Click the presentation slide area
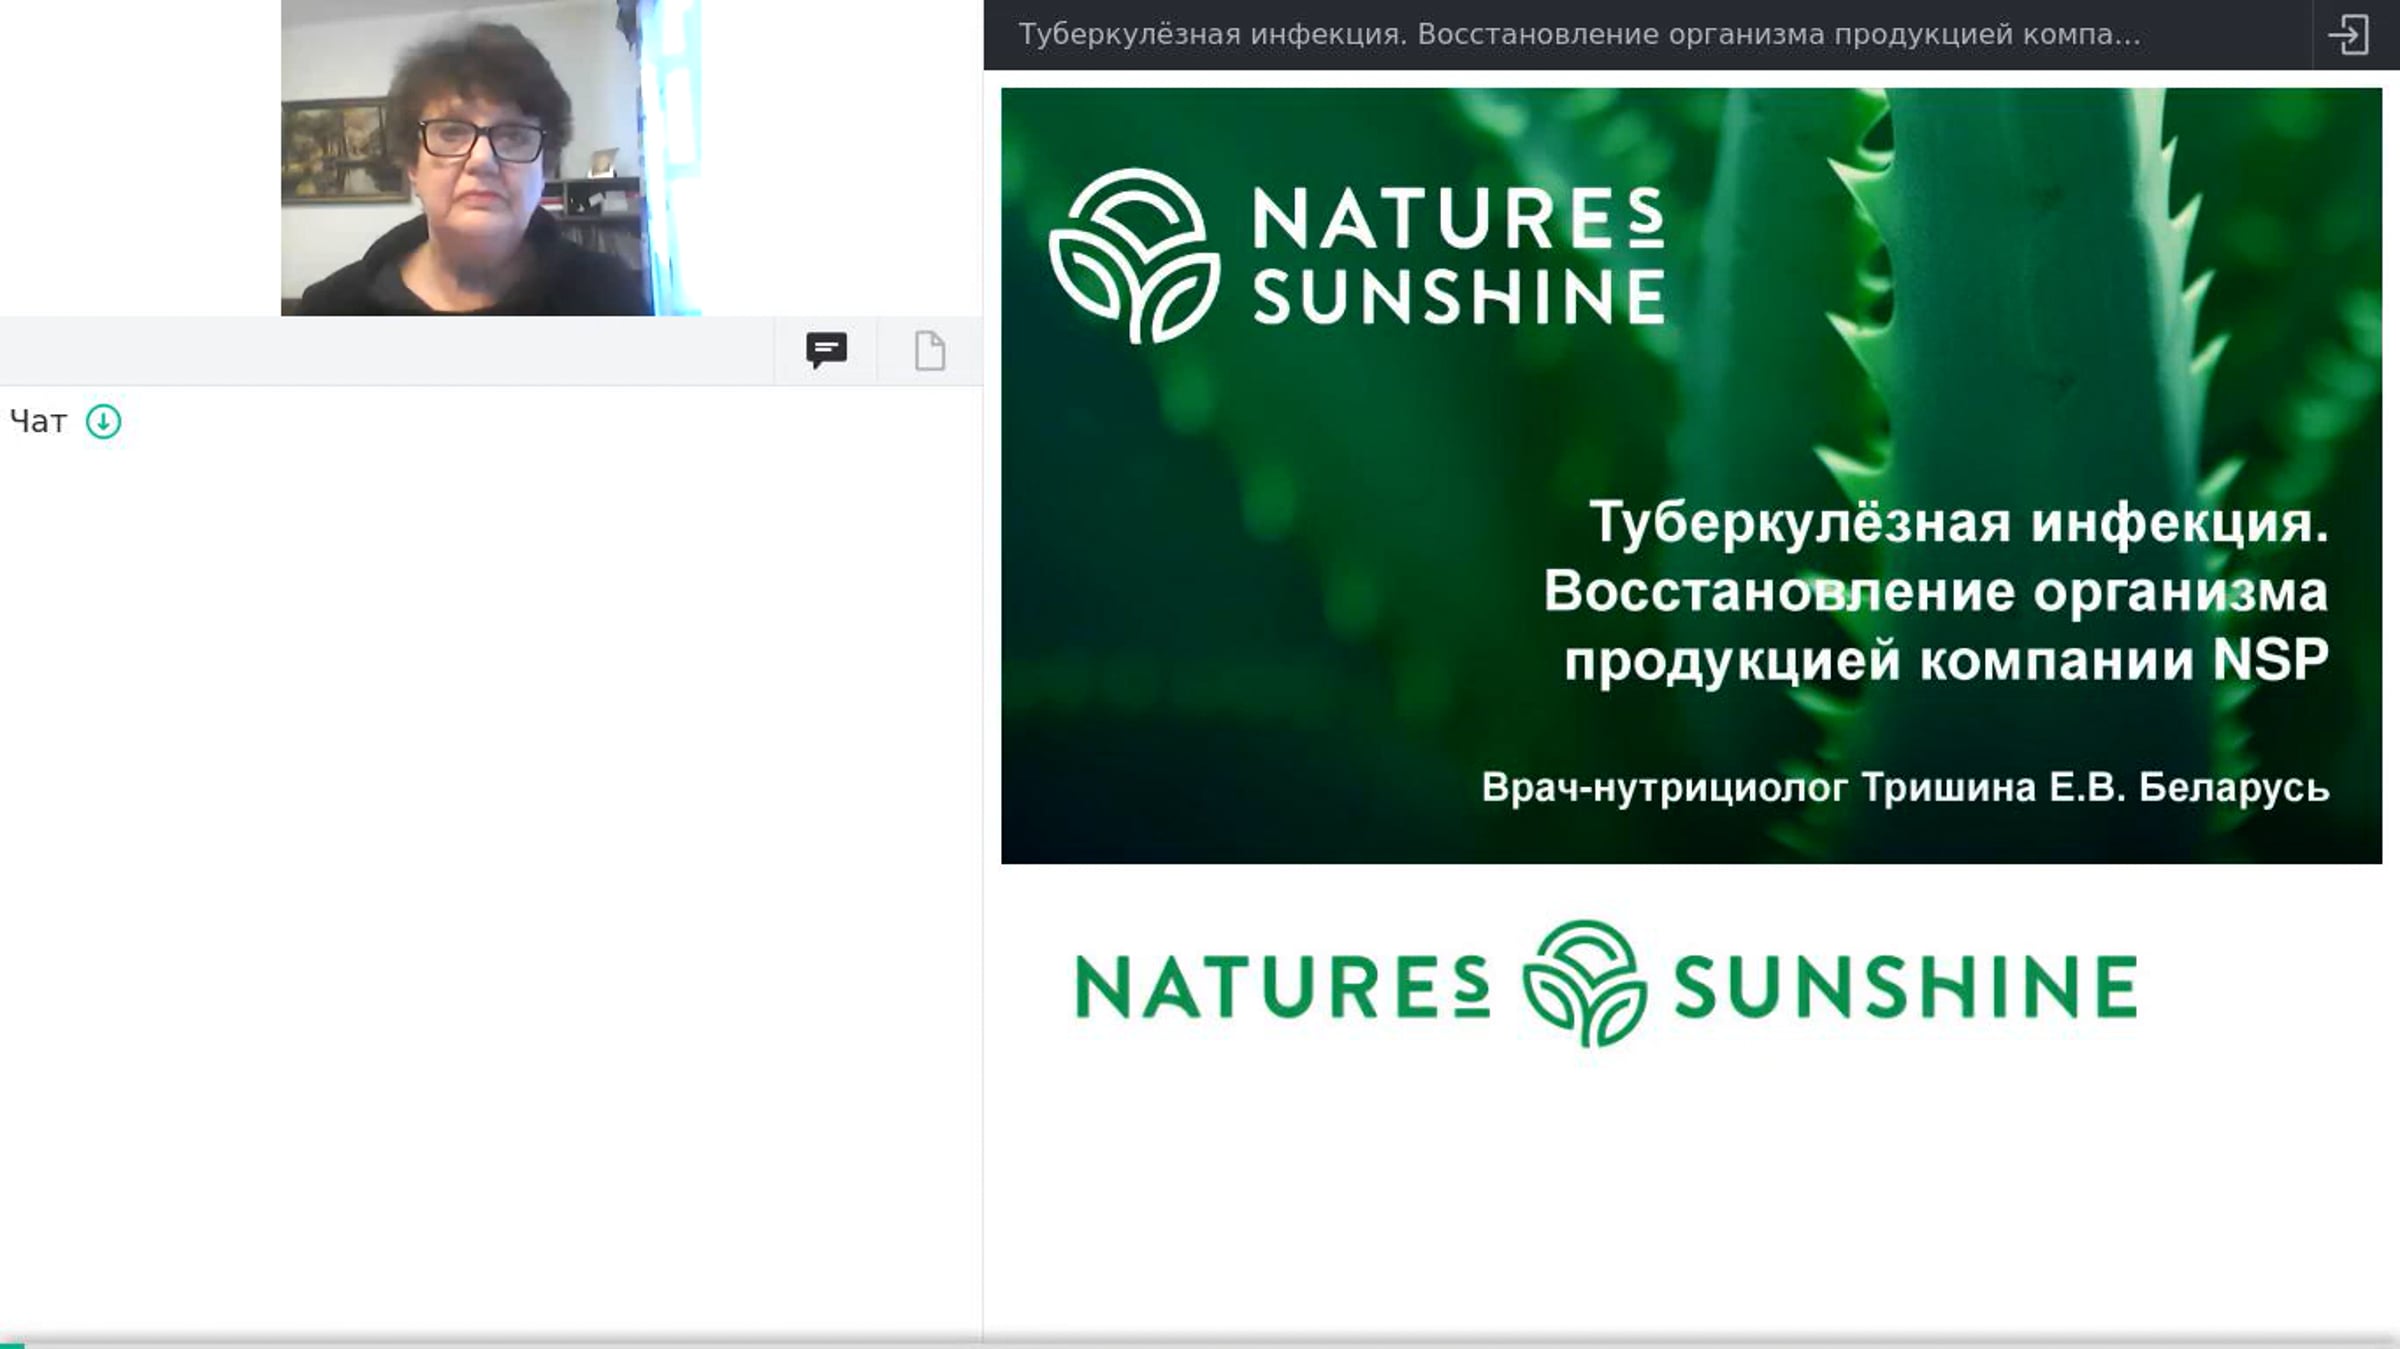 point(1691,476)
